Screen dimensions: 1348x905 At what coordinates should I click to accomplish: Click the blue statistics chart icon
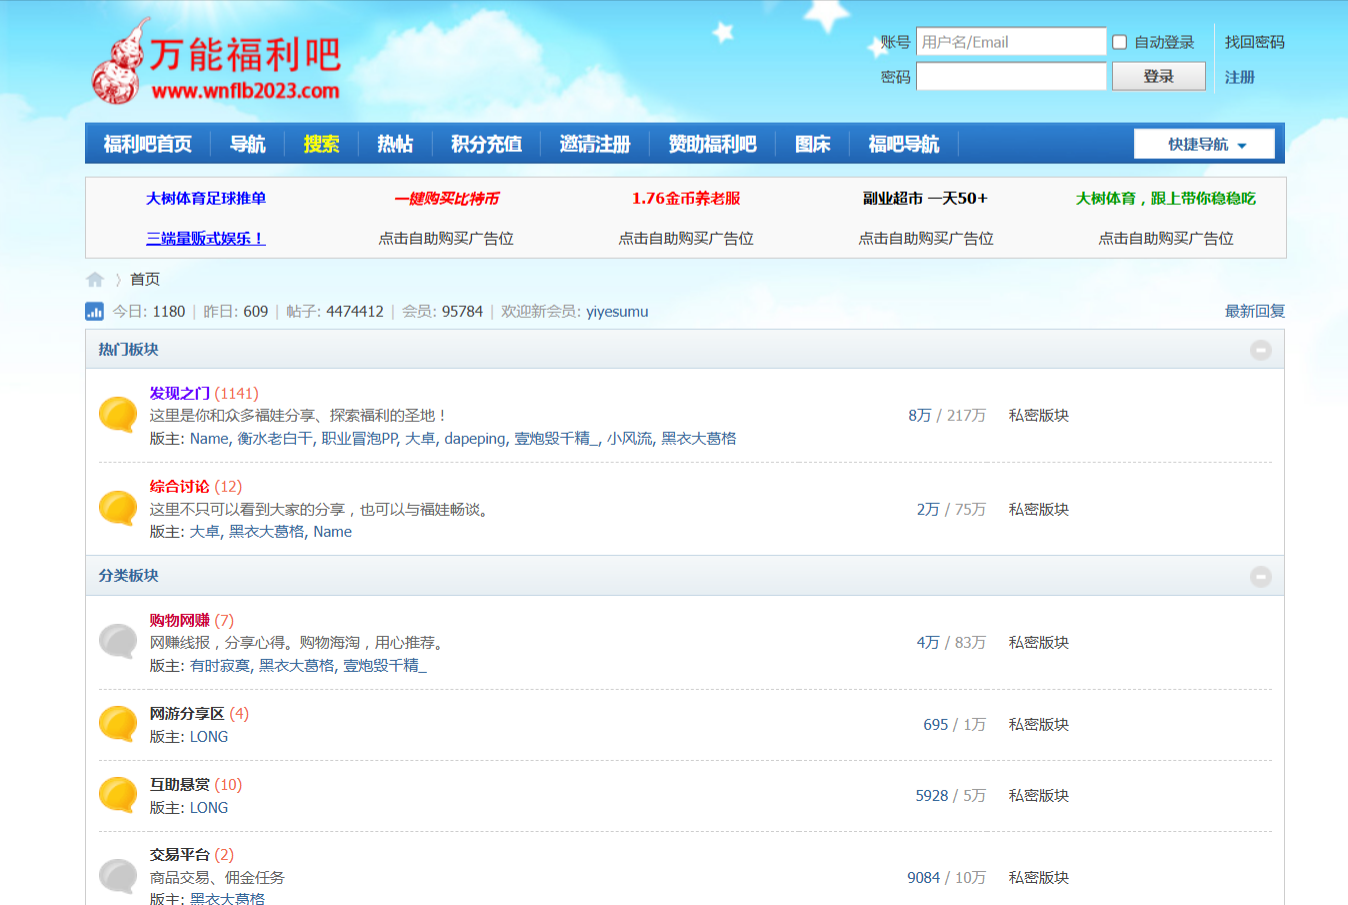(x=95, y=311)
